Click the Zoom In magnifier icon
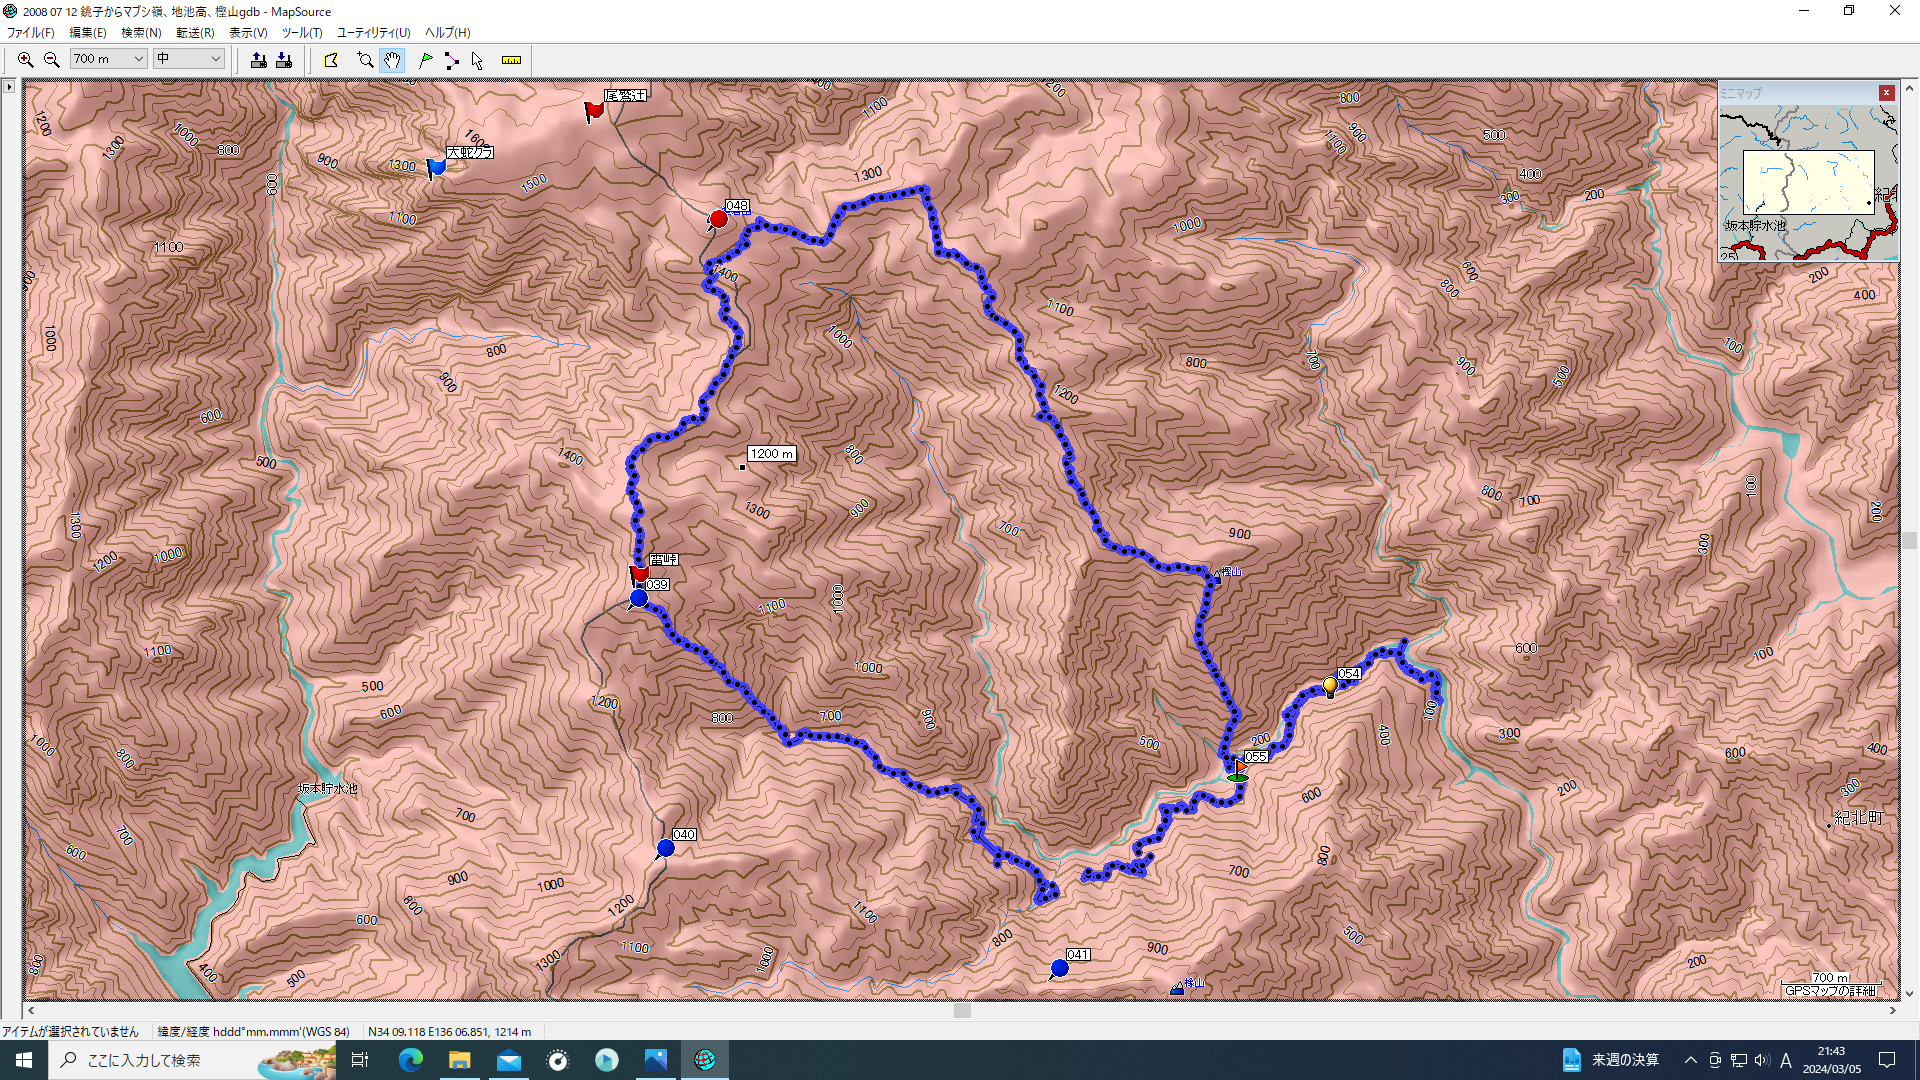1920x1080 pixels. (x=26, y=60)
